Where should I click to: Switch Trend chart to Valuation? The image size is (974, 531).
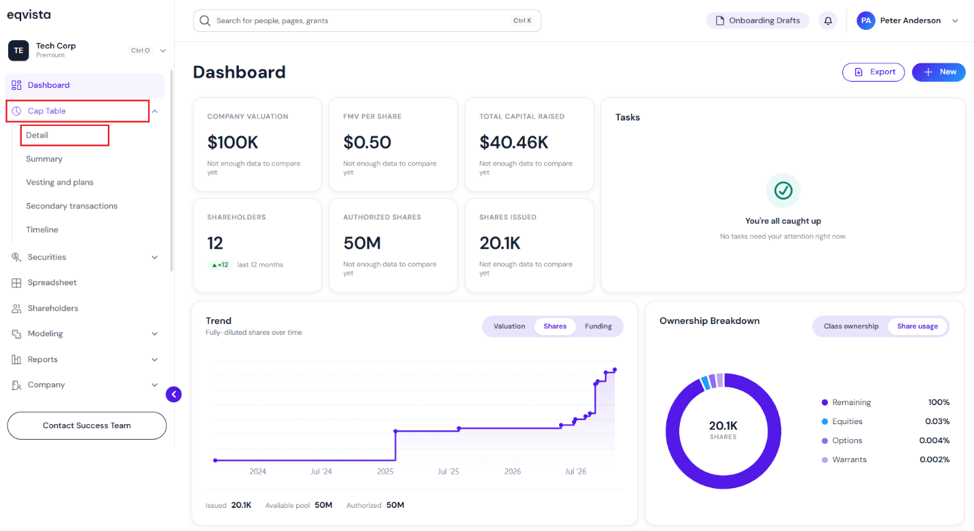point(509,326)
